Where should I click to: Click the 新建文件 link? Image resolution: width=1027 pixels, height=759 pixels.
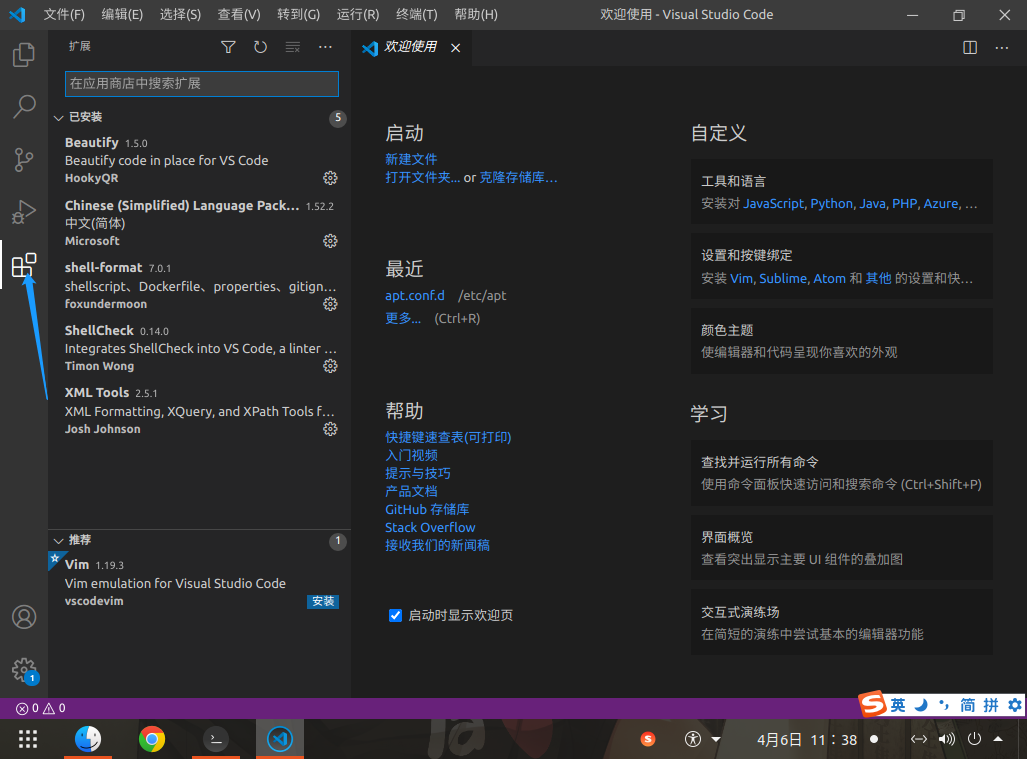tap(411, 159)
